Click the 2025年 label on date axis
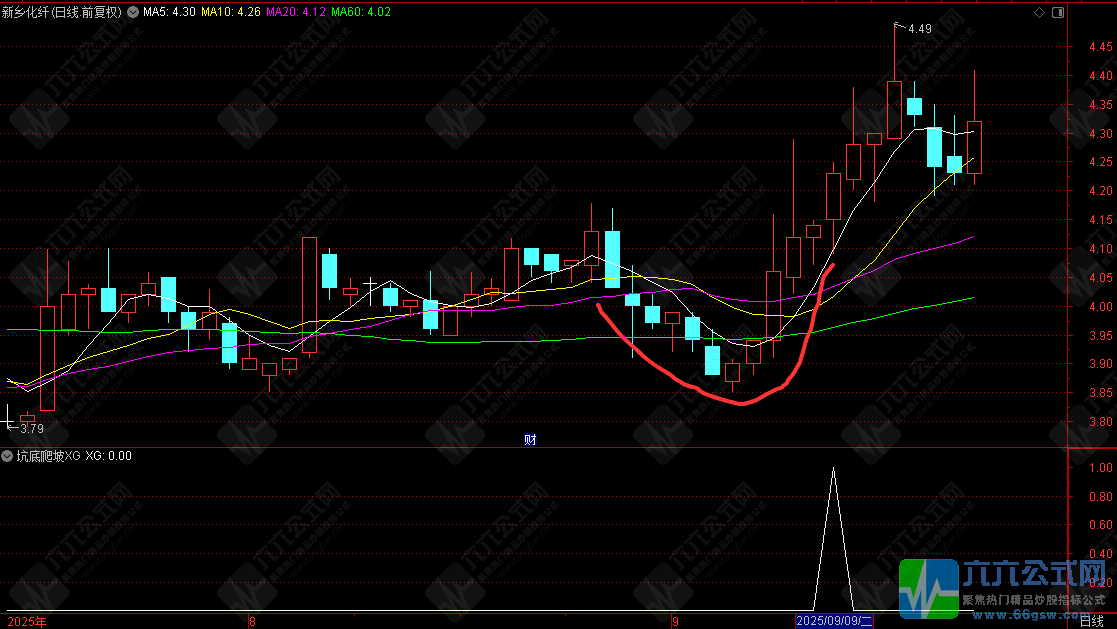The width and height of the screenshot is (1117, 629). [27, 622]
